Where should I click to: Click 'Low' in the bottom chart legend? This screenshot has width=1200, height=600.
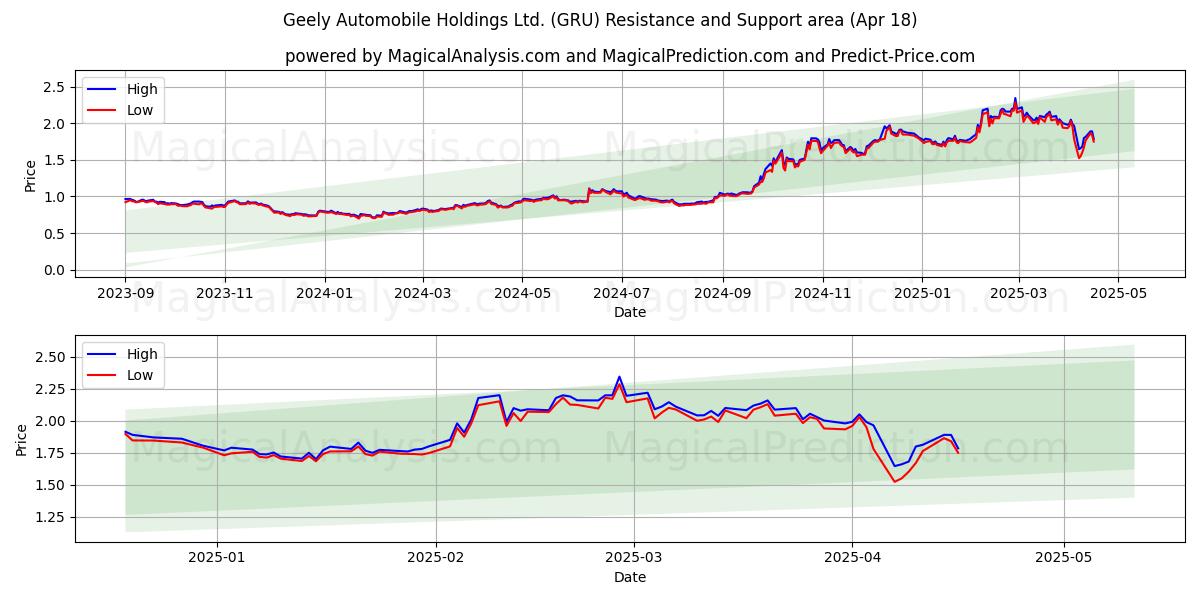click(x=140, y=376)
